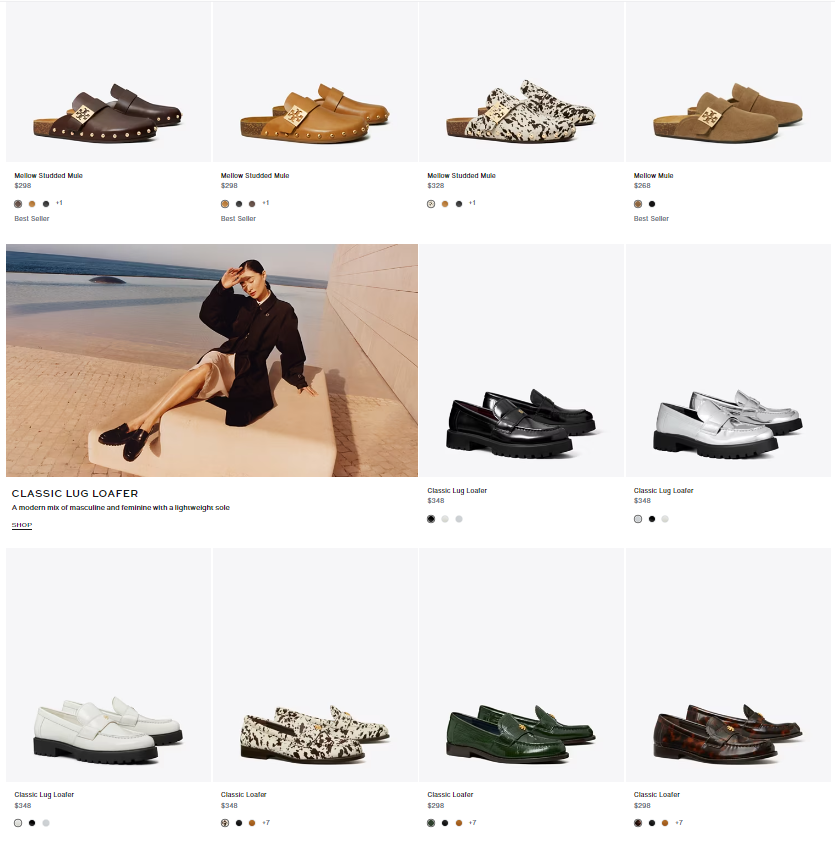This screenshot has width=835, height=845.
Task: Select black swatch on suede Mellow Mule
Action: (x=652, y=204)
